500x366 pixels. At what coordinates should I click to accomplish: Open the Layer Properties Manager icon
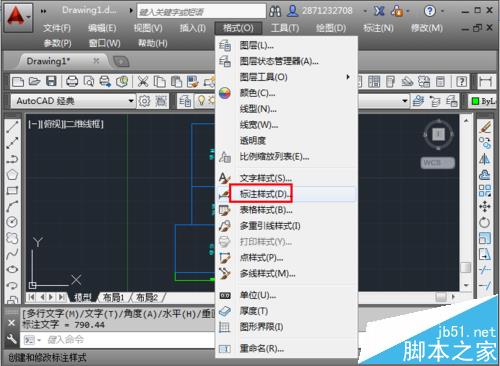coord(185,101)
